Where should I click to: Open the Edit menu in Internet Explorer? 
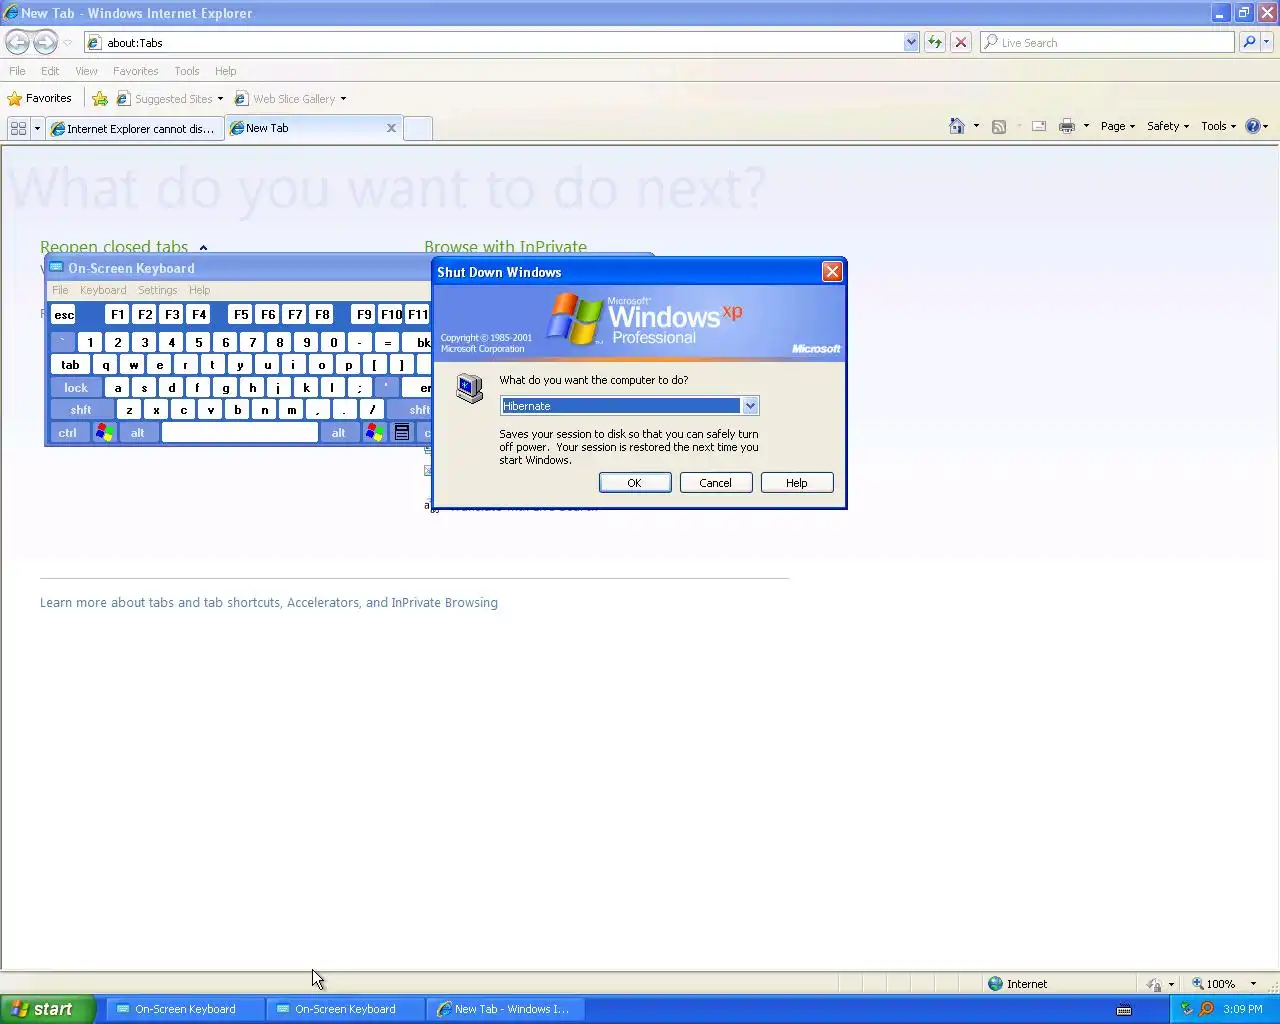coord(50,71)
